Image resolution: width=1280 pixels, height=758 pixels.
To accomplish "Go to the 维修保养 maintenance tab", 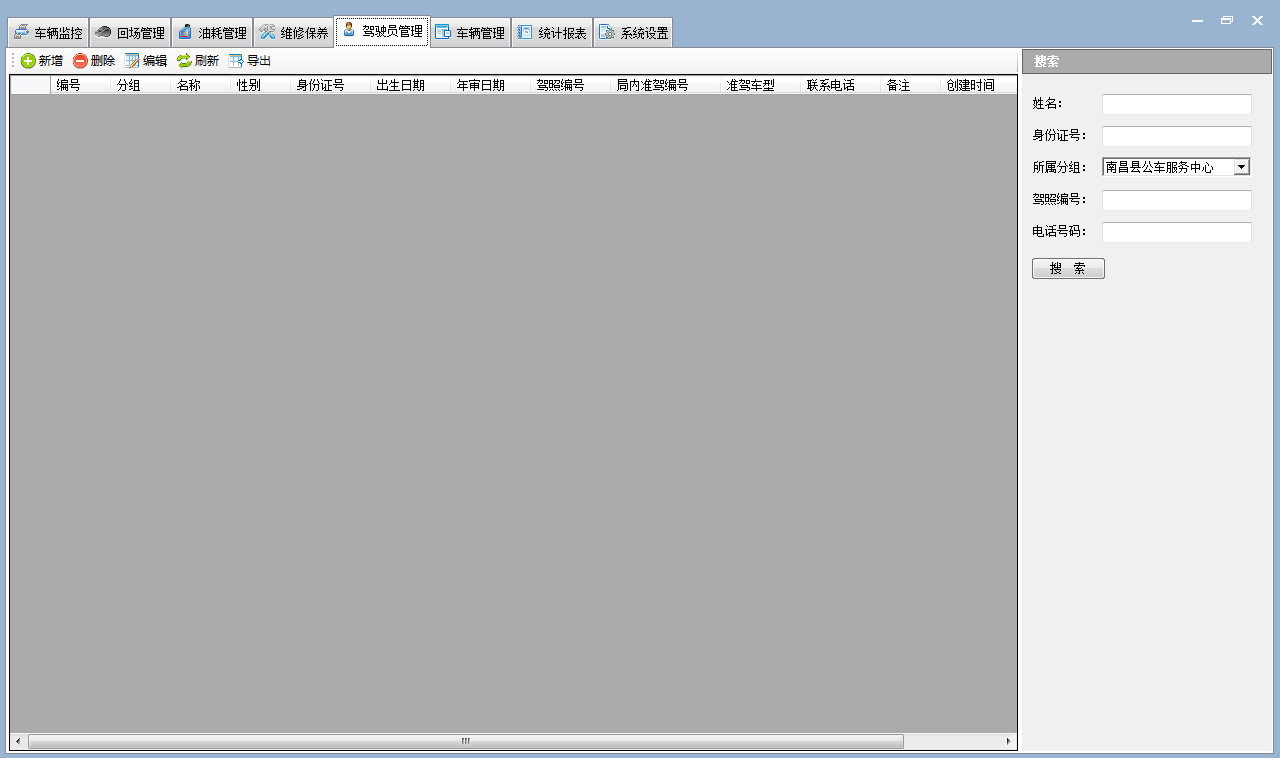I will (x=294, y=33).
